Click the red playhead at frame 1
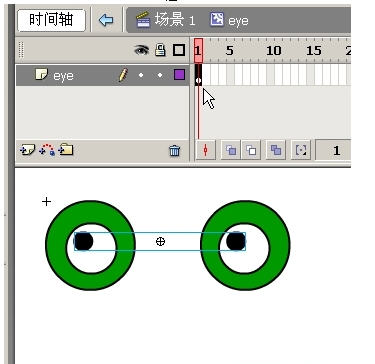 pos(198,50)
